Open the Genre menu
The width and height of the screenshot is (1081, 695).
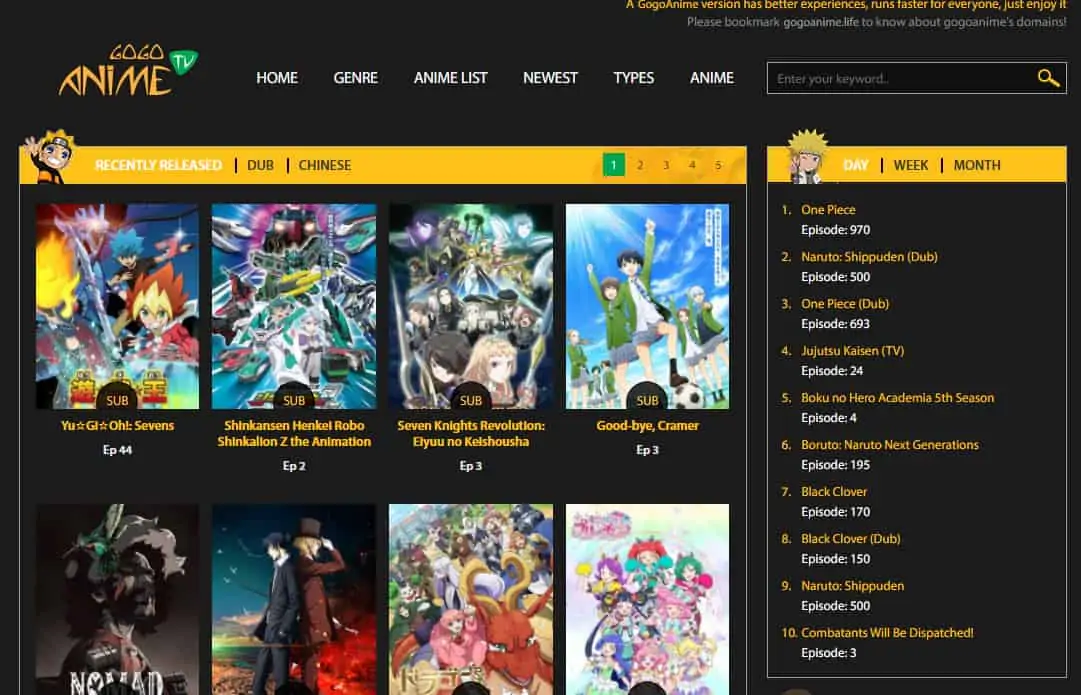point(356,78)
